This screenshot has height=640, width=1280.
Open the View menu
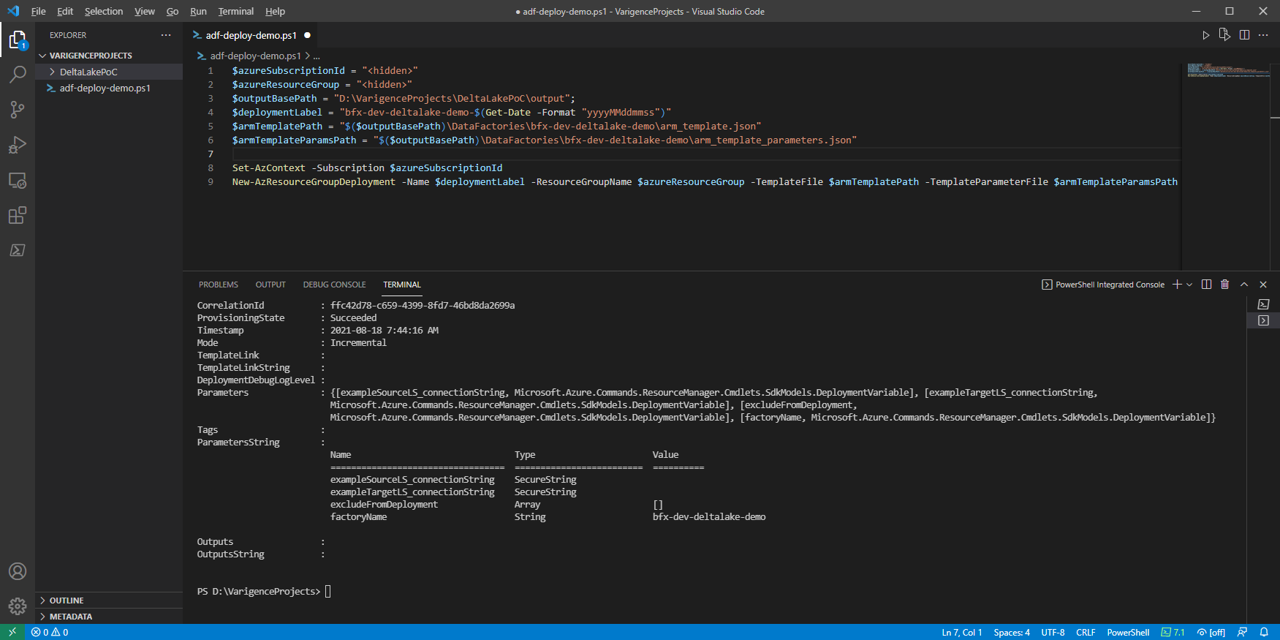click(x=144, y=11)
